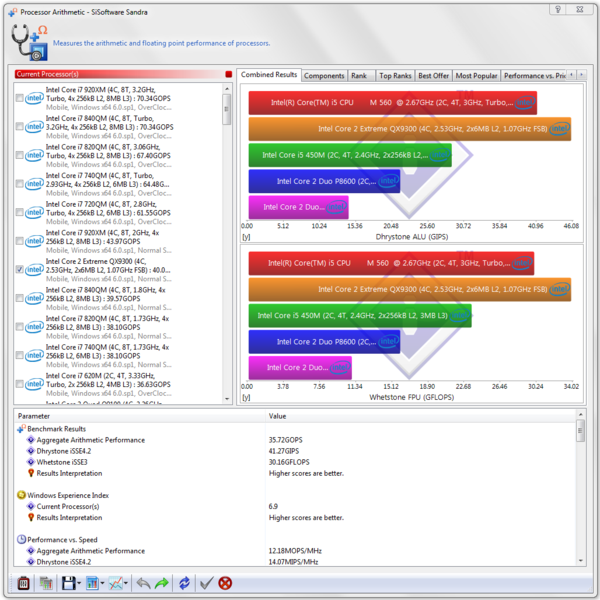Screen dimensions: 600x600
Task: Check the Core i7 720QM 2.8GHz checkbox
Action: click(x=20, y=212)
